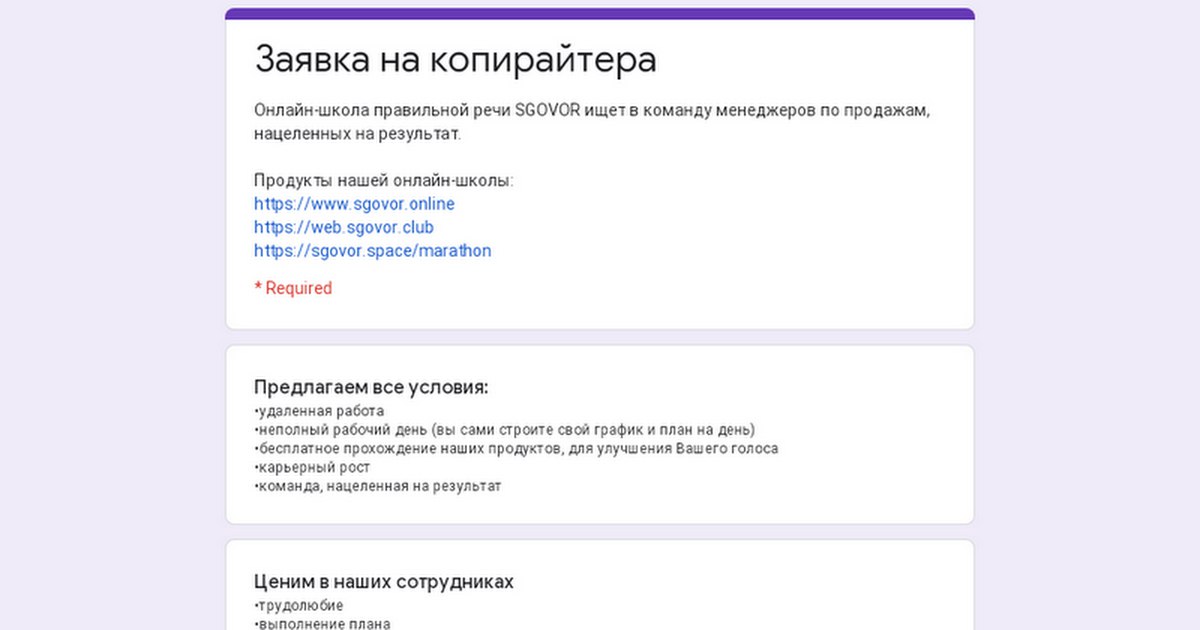
Task: Open the https://www.sgovor.online link
Action: tap(354, 204)
